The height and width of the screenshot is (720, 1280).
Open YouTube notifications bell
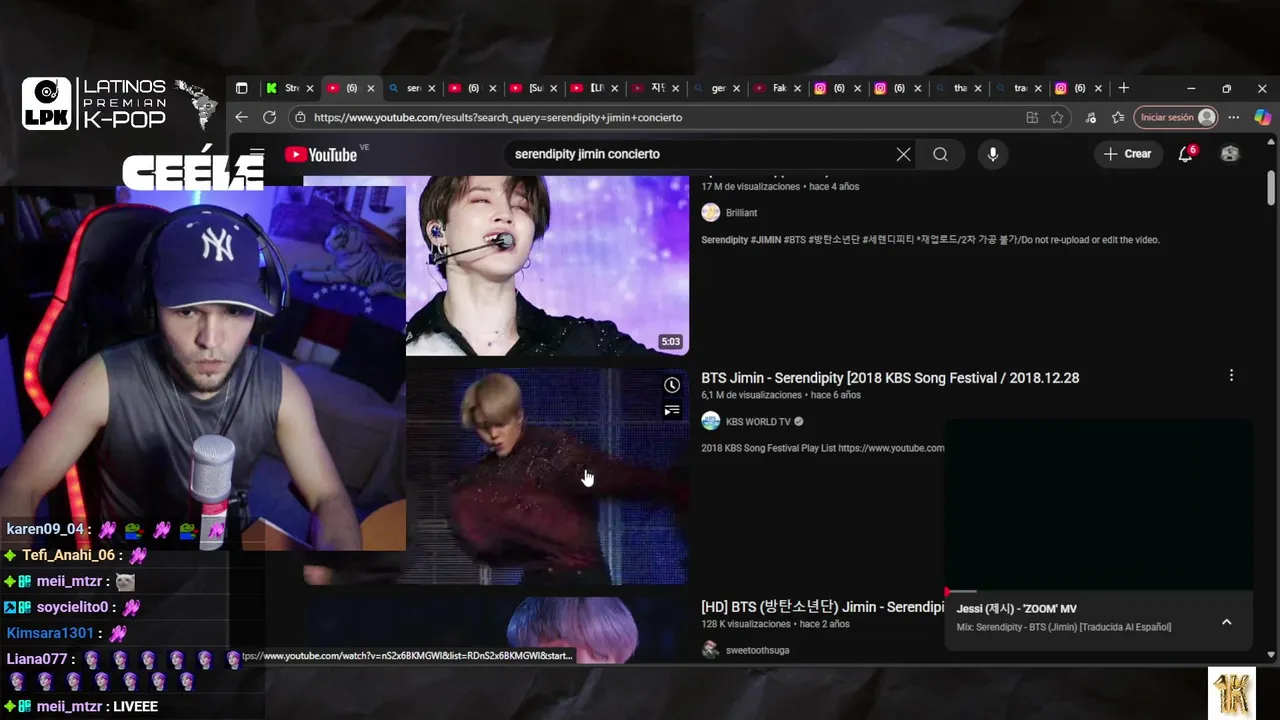(1186, 154)
